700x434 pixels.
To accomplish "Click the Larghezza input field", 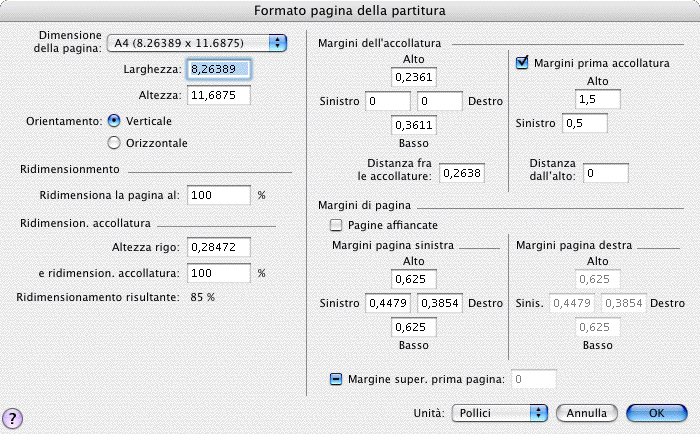I will (x=217, y=69).
